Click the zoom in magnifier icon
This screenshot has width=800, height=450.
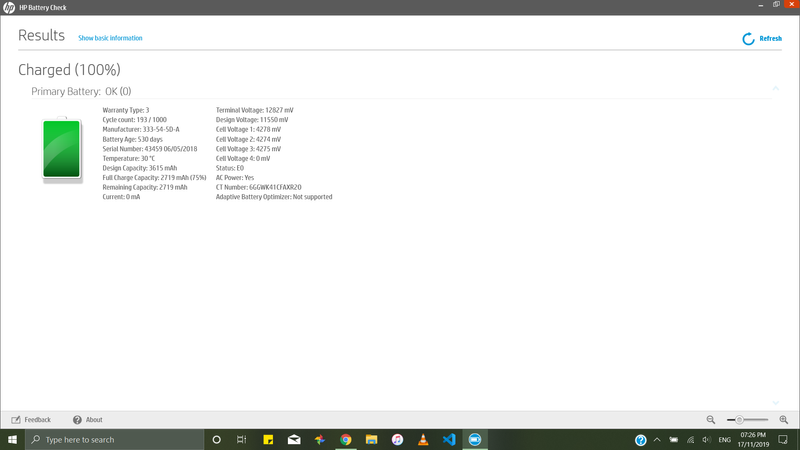(784, 420)
